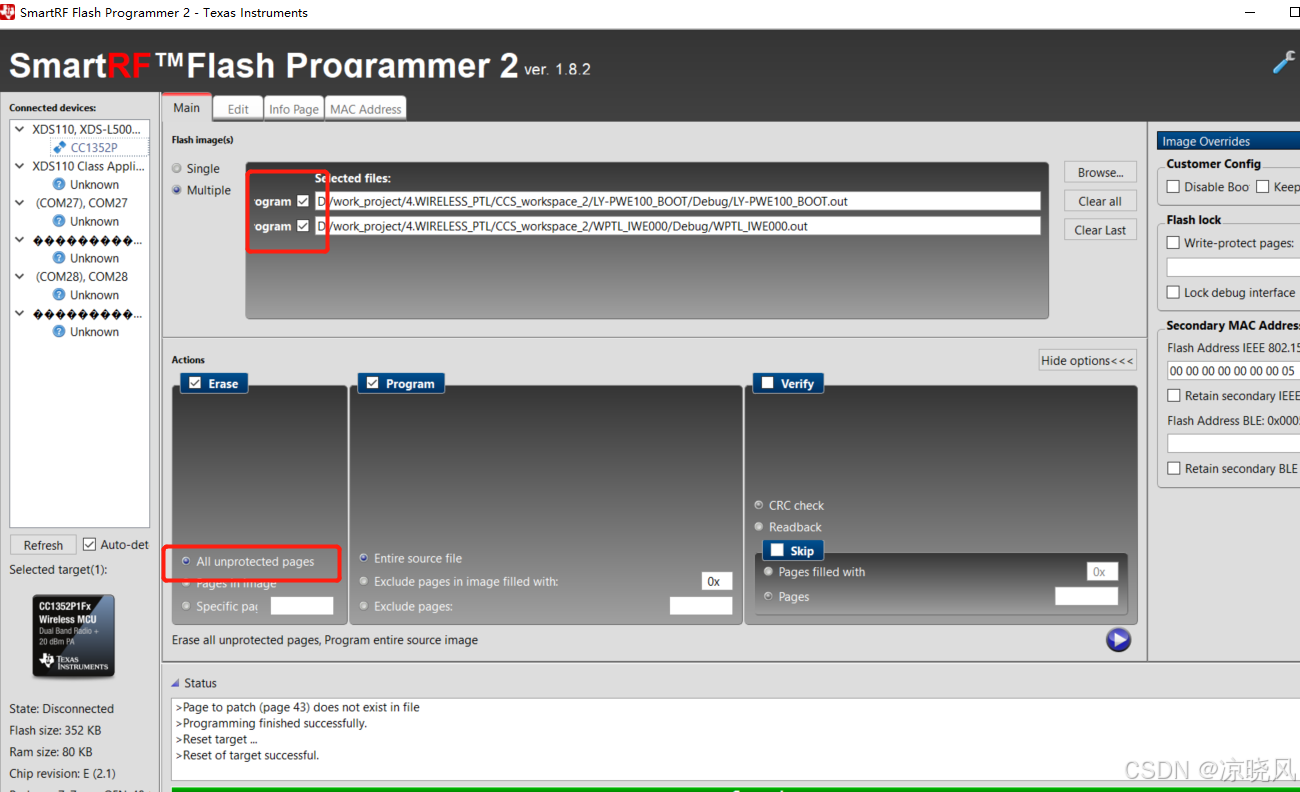Image resolution: width=1300 pixels, height=792 pixels.
Task: Open the MAC Address tab
Action: [366, 109]
